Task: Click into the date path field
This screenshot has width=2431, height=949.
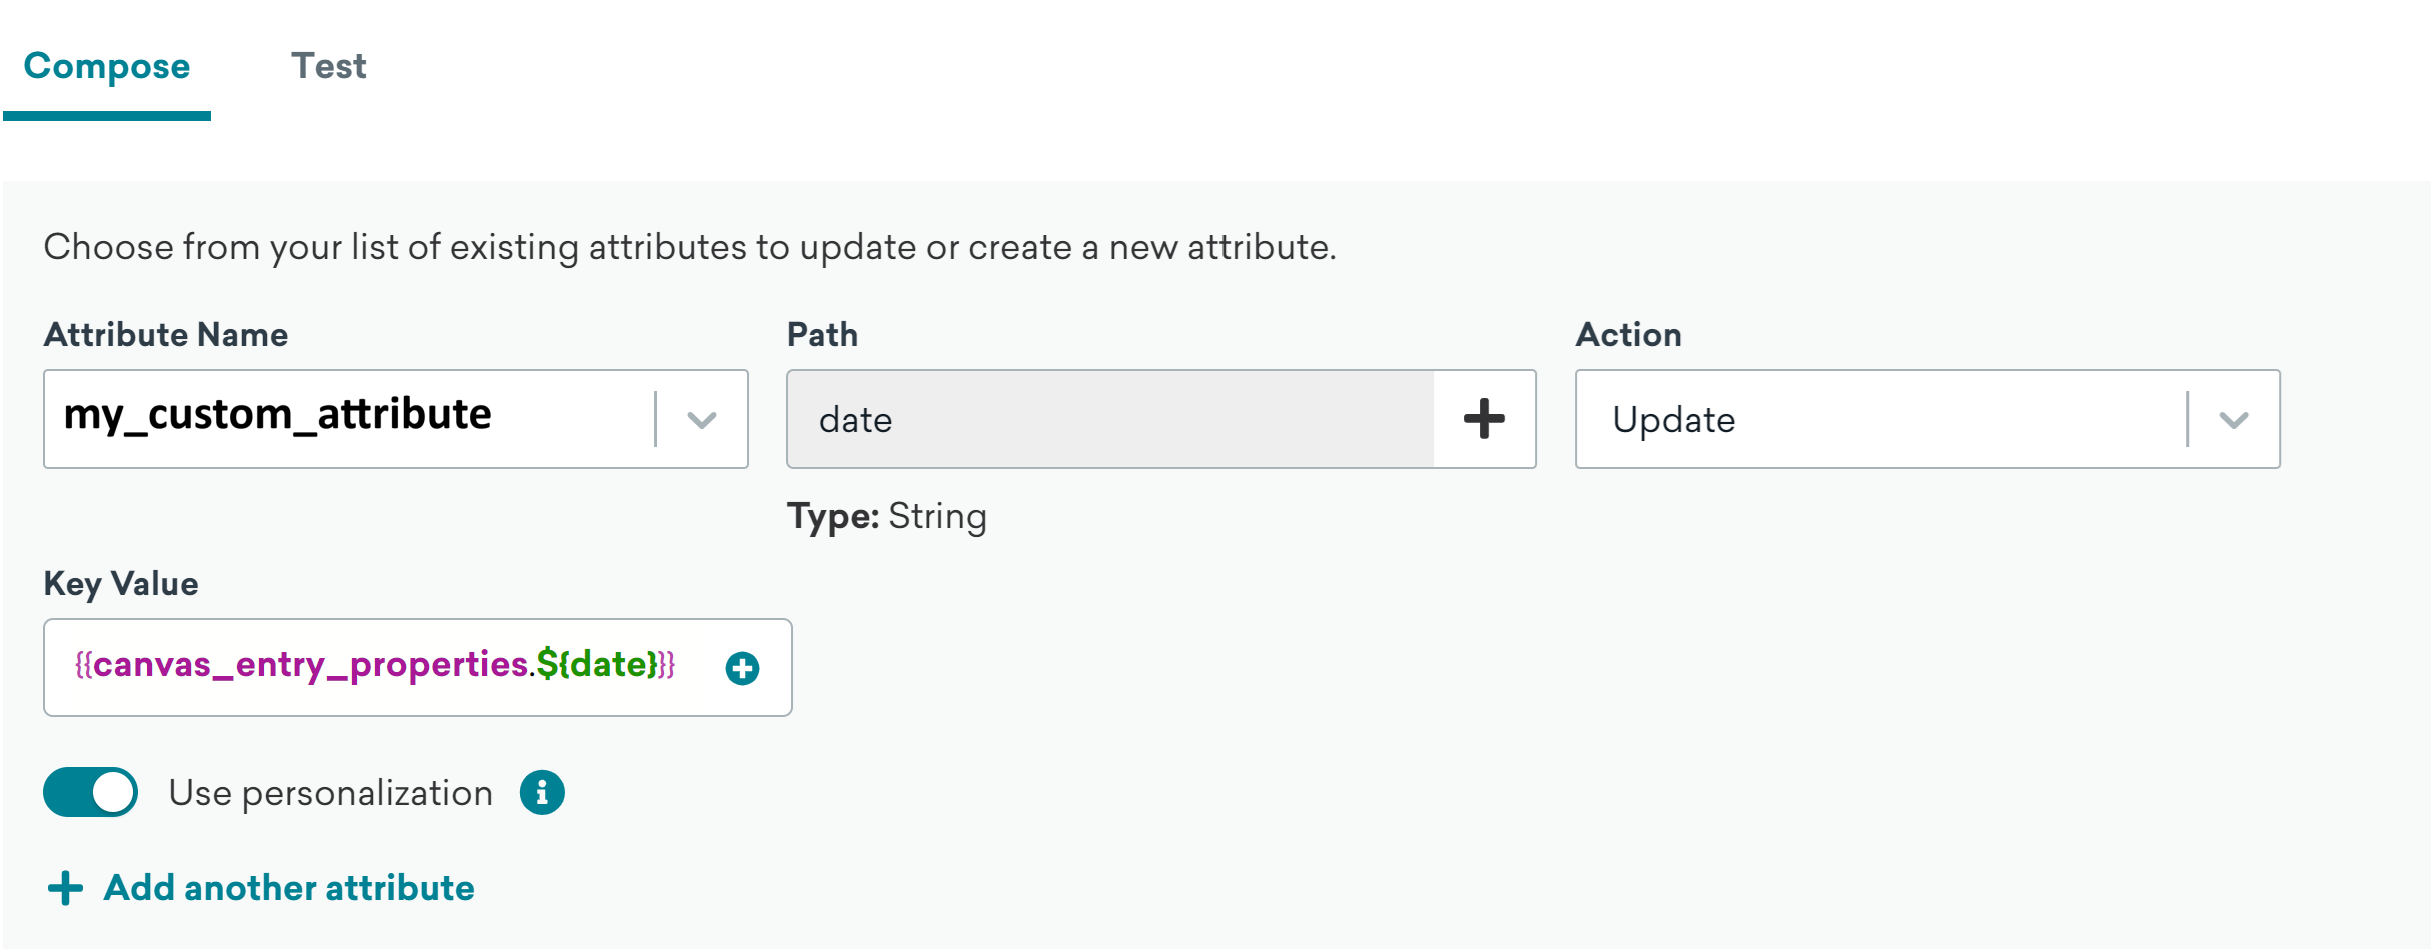Action: pos(1110,420)
